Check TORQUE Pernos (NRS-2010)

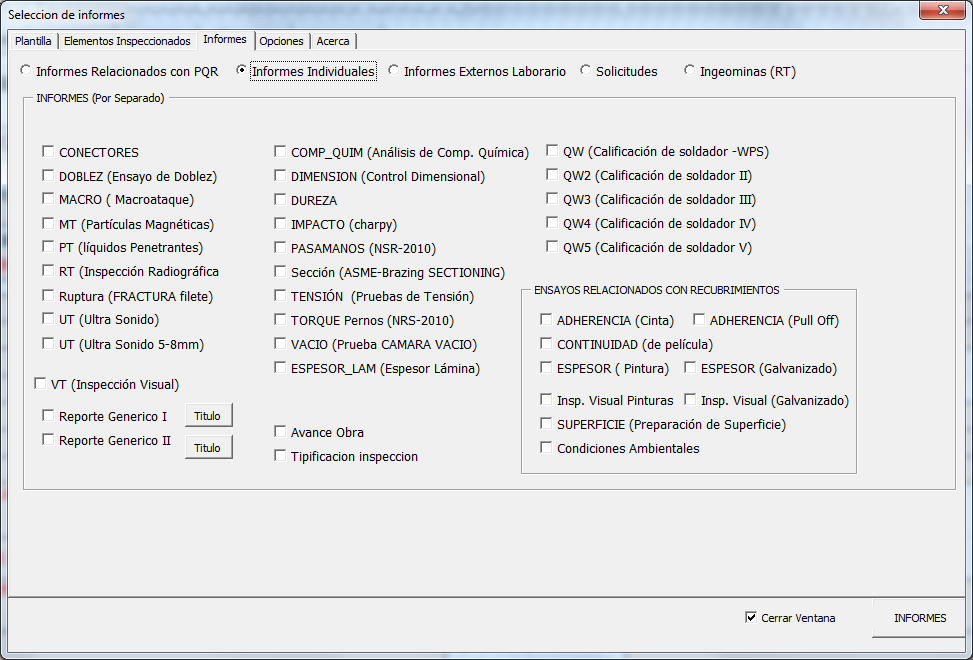click(280, 320)
